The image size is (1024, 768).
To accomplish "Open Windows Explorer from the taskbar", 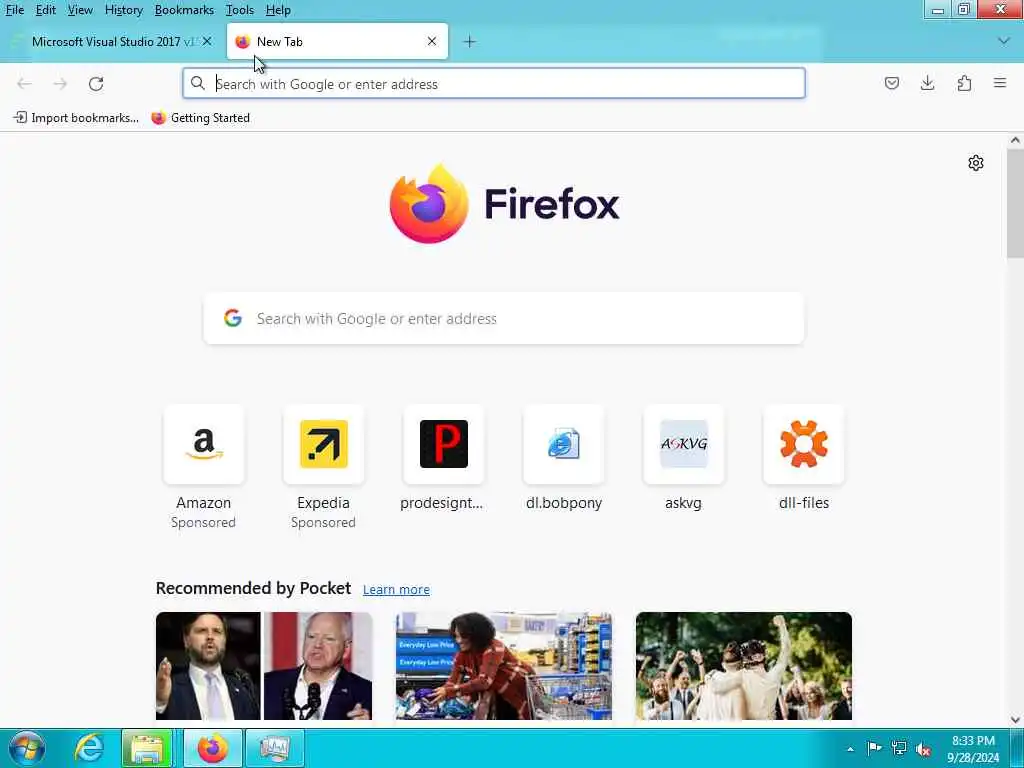I will click(x=147, y=748).
